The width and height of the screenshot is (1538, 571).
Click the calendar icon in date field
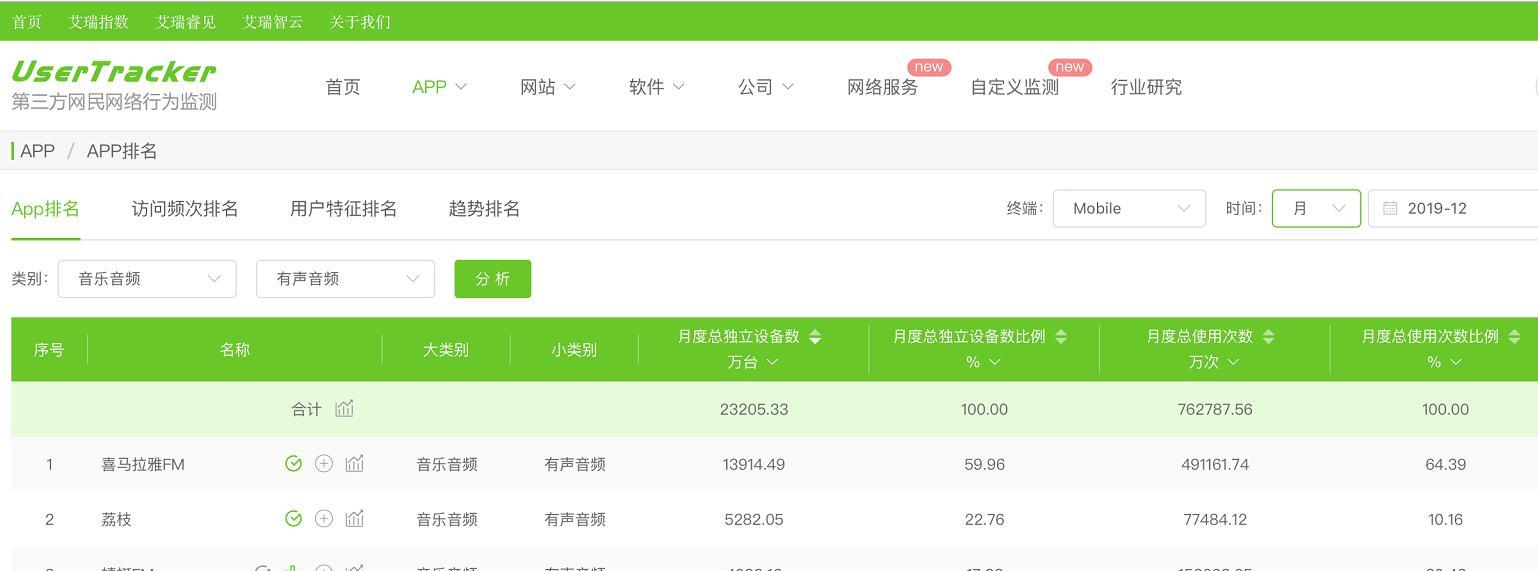[1390, 208]
